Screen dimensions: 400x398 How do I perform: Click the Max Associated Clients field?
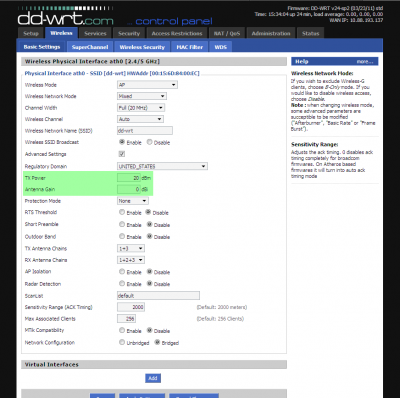pyautogui.click(x=126, y=319)
